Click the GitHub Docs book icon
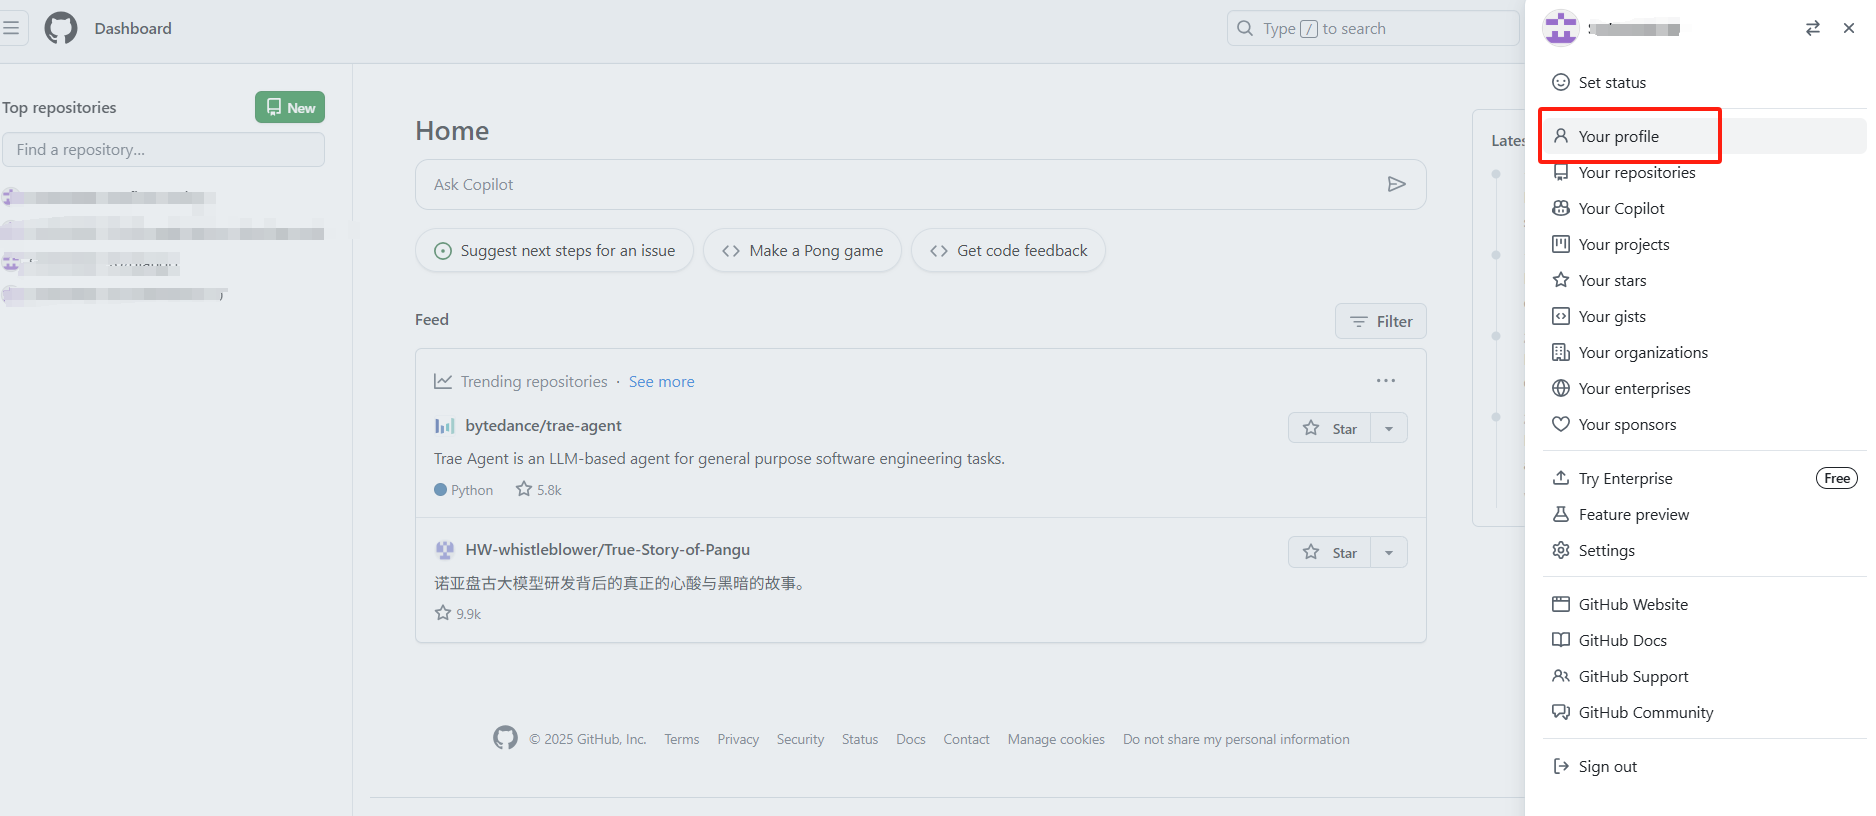The image size is (1876, 816). click(1561, 640)
